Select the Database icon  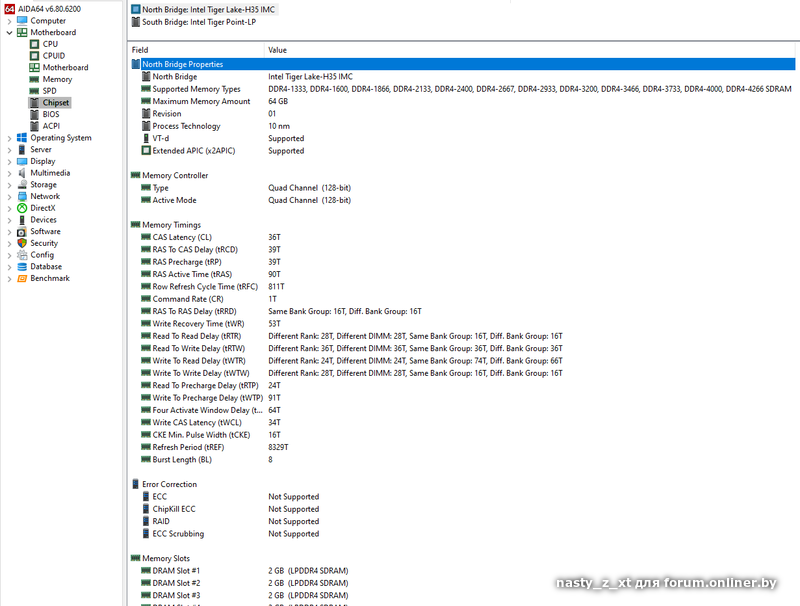[22, 267]
